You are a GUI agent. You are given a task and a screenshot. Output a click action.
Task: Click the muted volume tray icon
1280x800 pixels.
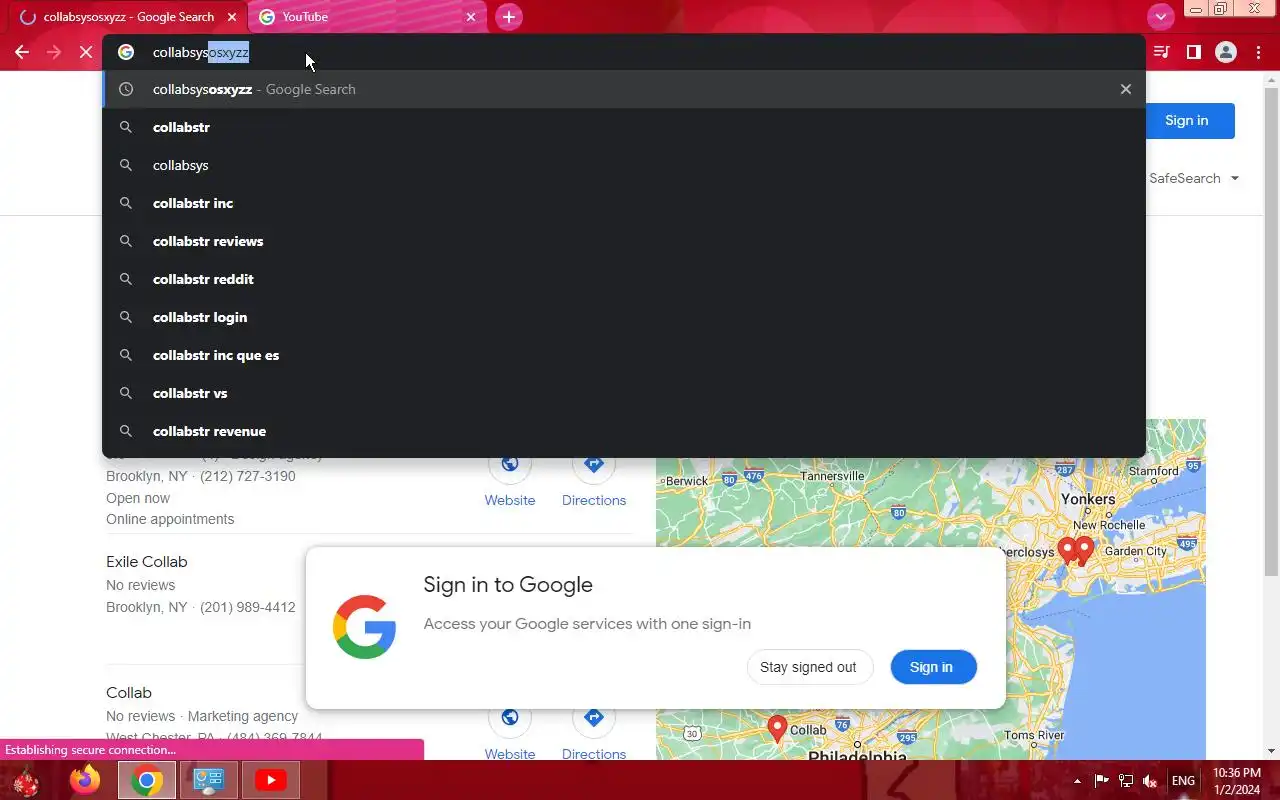tap(1151, 781)
